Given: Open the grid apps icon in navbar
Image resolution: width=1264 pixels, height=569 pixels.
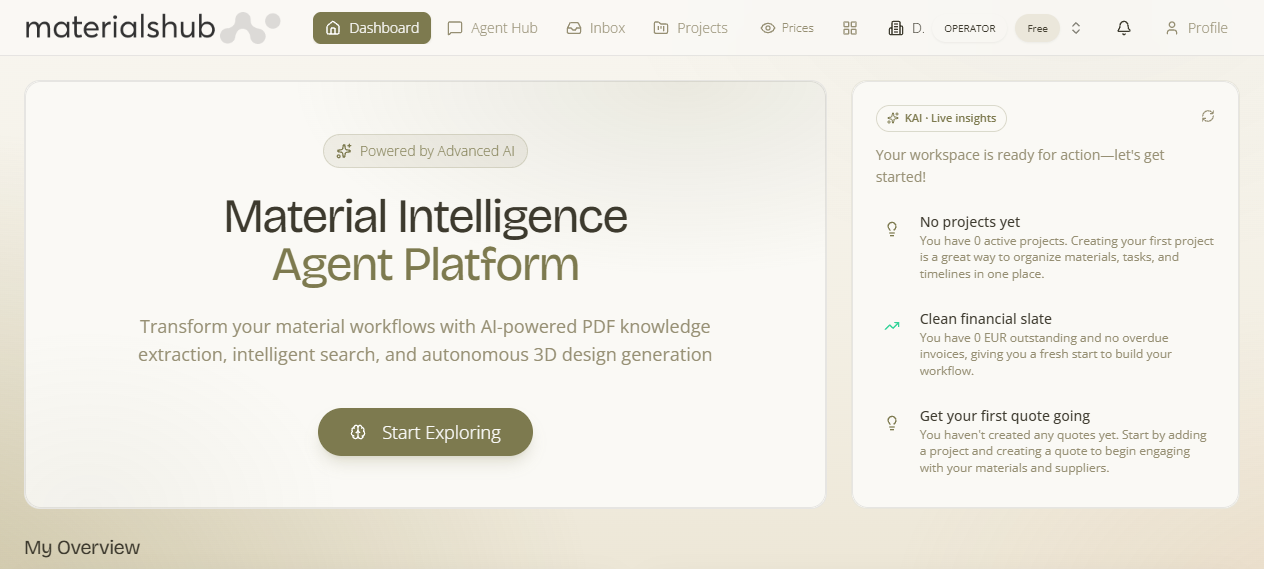Looking at the screenshot, I should pos(850,28).
